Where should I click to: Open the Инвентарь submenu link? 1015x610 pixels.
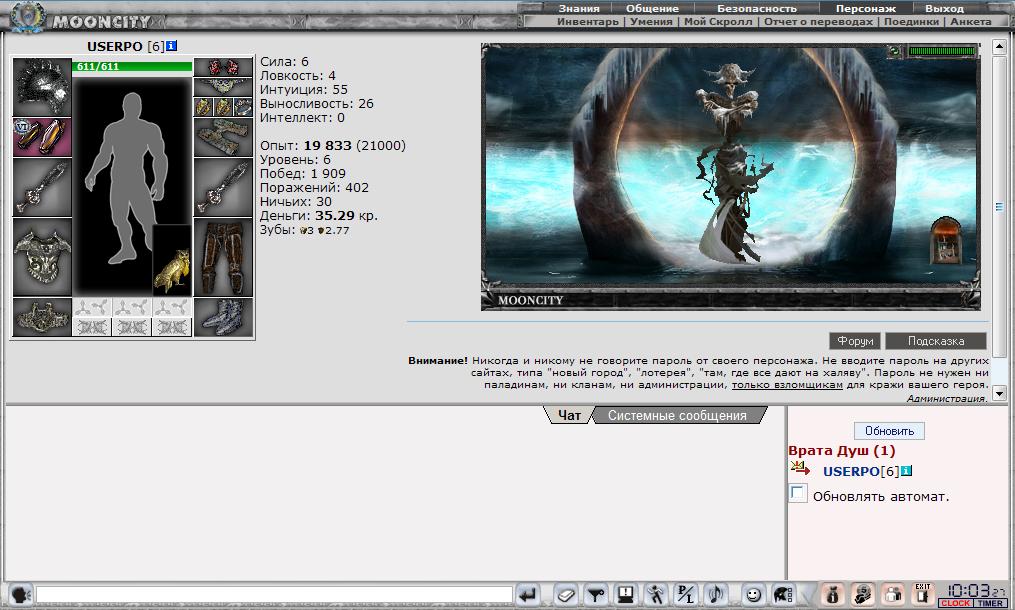[x=588, y=21]
